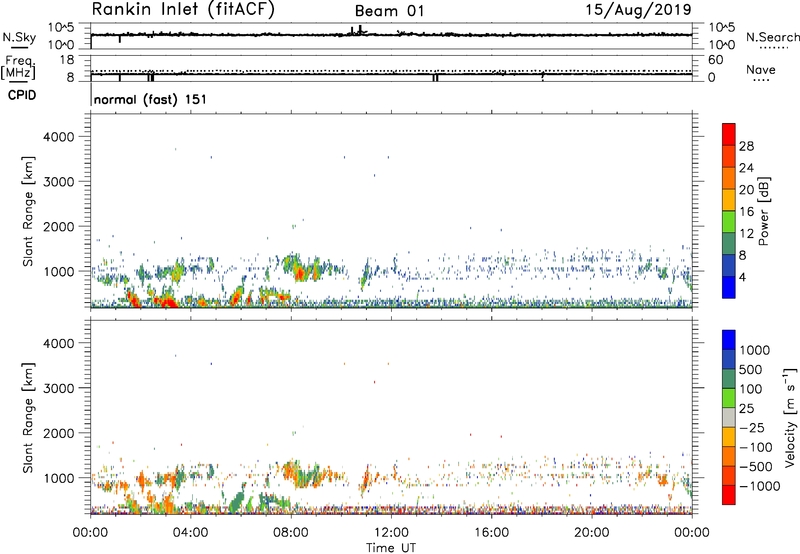Click the 'normal (fast) 151' mode text
Image resolution: width=800 pixels, height=554 pixels.
pyautogui.click(x=151, y=99)
